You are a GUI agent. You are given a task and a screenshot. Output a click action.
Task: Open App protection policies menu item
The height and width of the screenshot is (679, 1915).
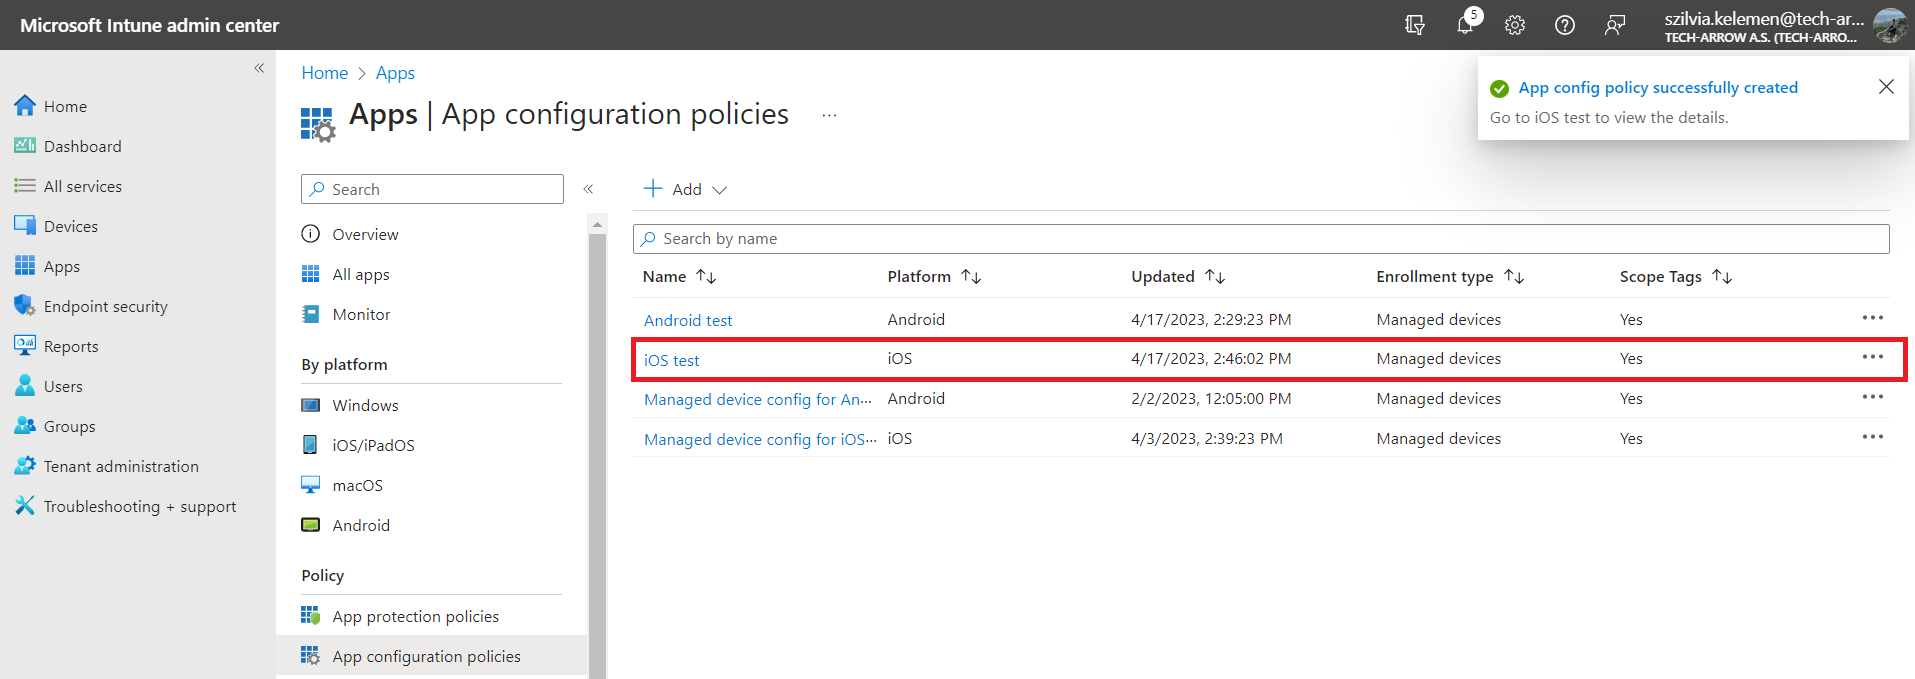coord(415,616)
